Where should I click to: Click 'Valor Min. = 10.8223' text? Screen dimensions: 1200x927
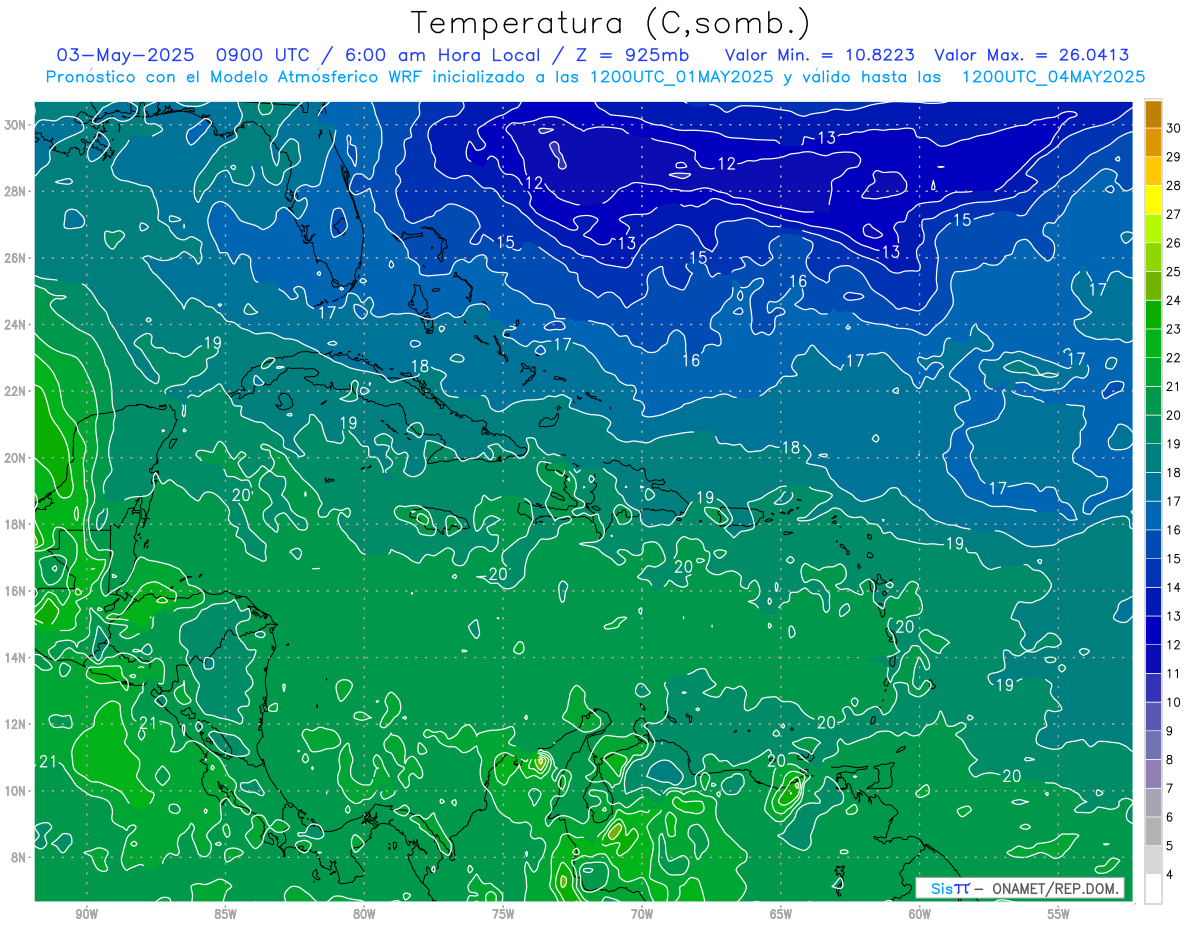point(820,55)
